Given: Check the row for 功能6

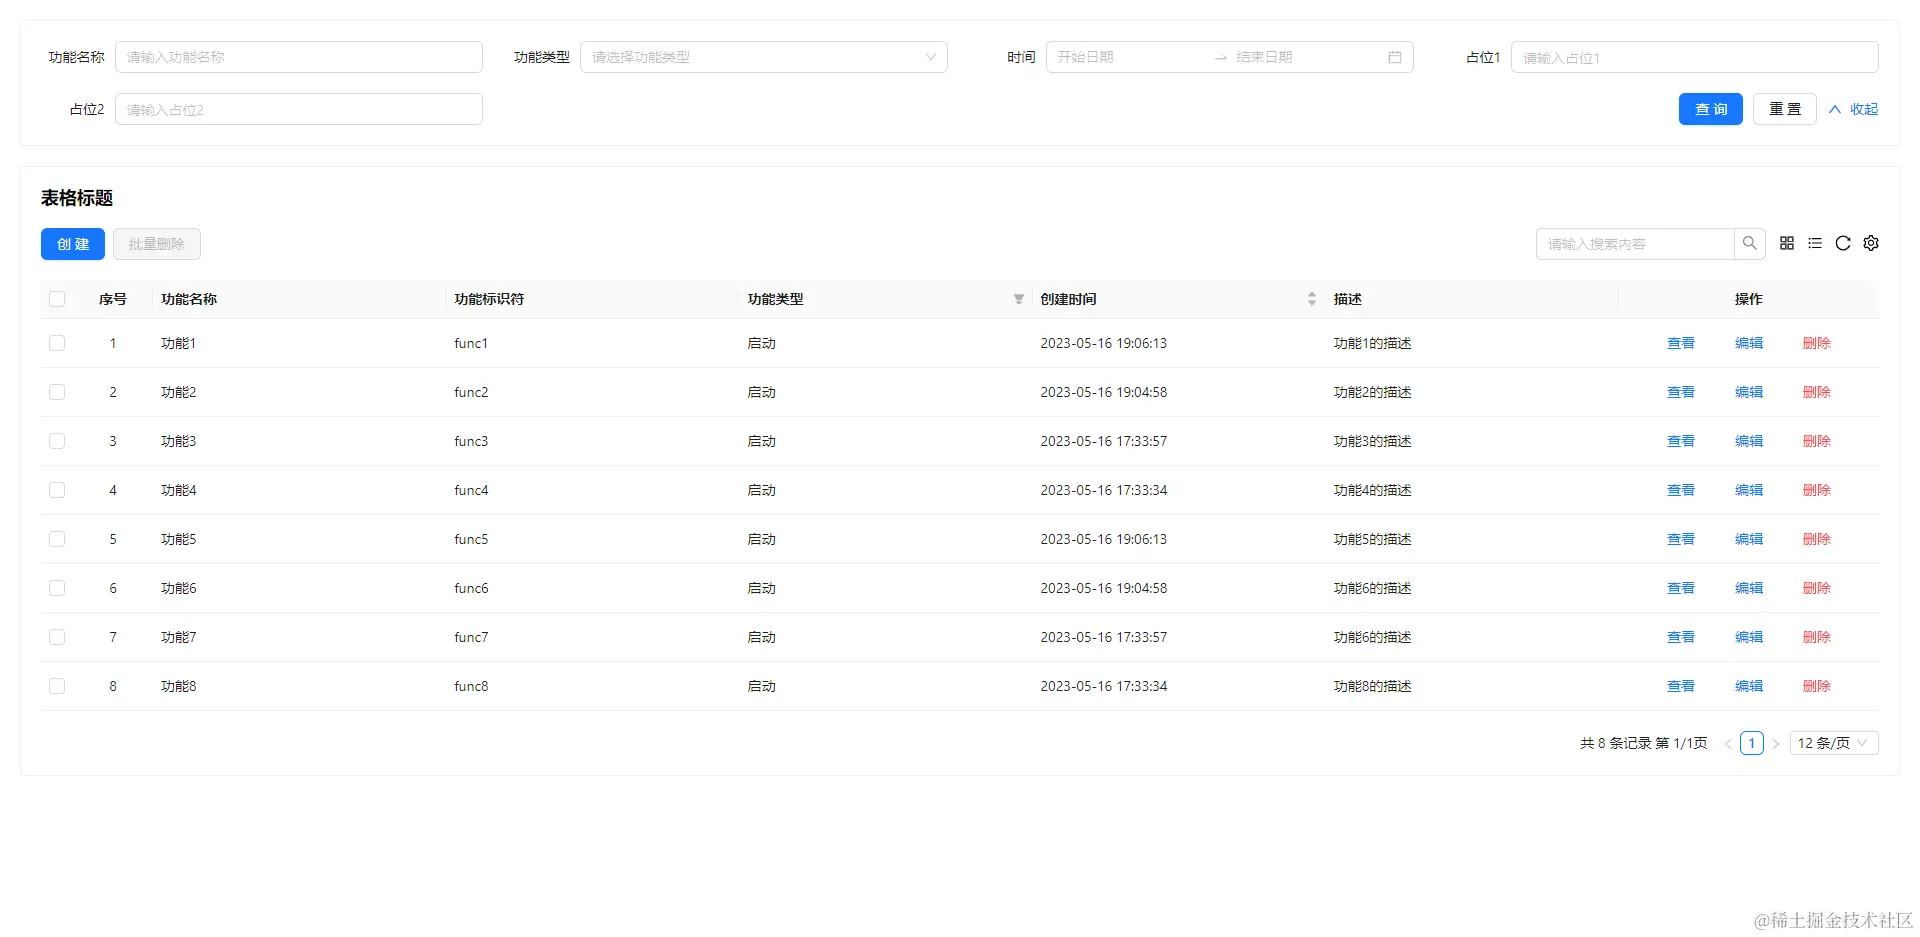Looking at the screenshot, I should pos(57,588).
